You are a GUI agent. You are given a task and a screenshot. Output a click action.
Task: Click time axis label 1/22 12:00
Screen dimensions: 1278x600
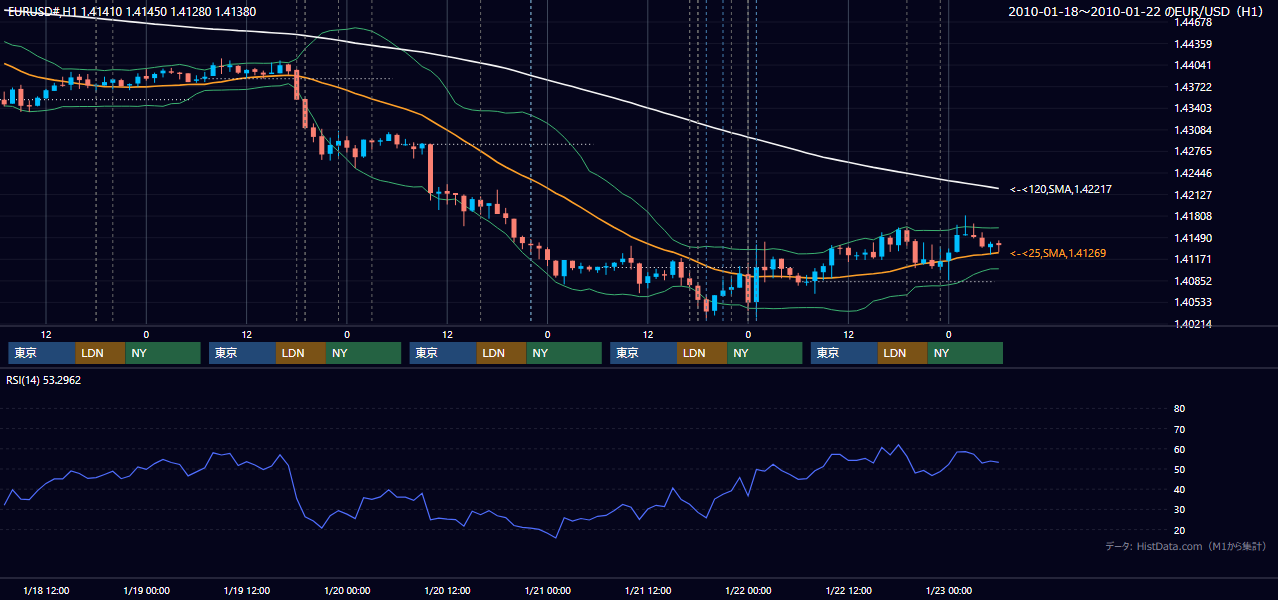849,591
